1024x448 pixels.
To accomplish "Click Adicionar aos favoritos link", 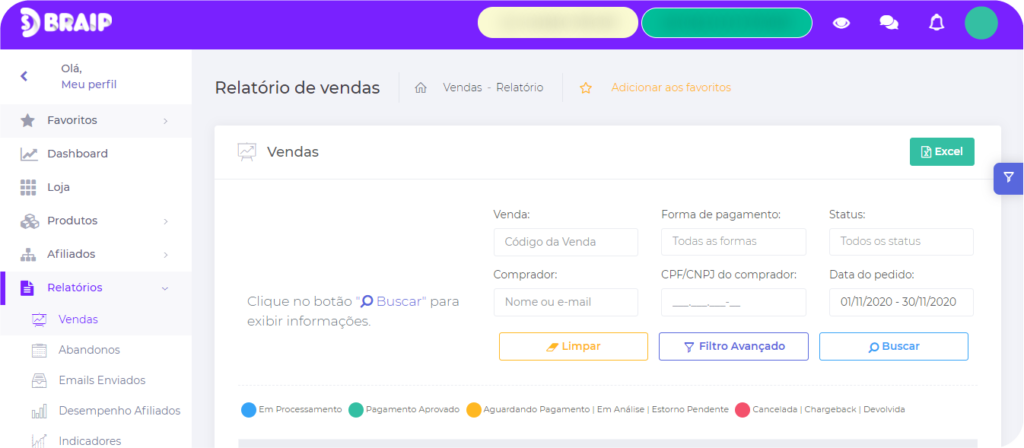I will click(671, 88).
